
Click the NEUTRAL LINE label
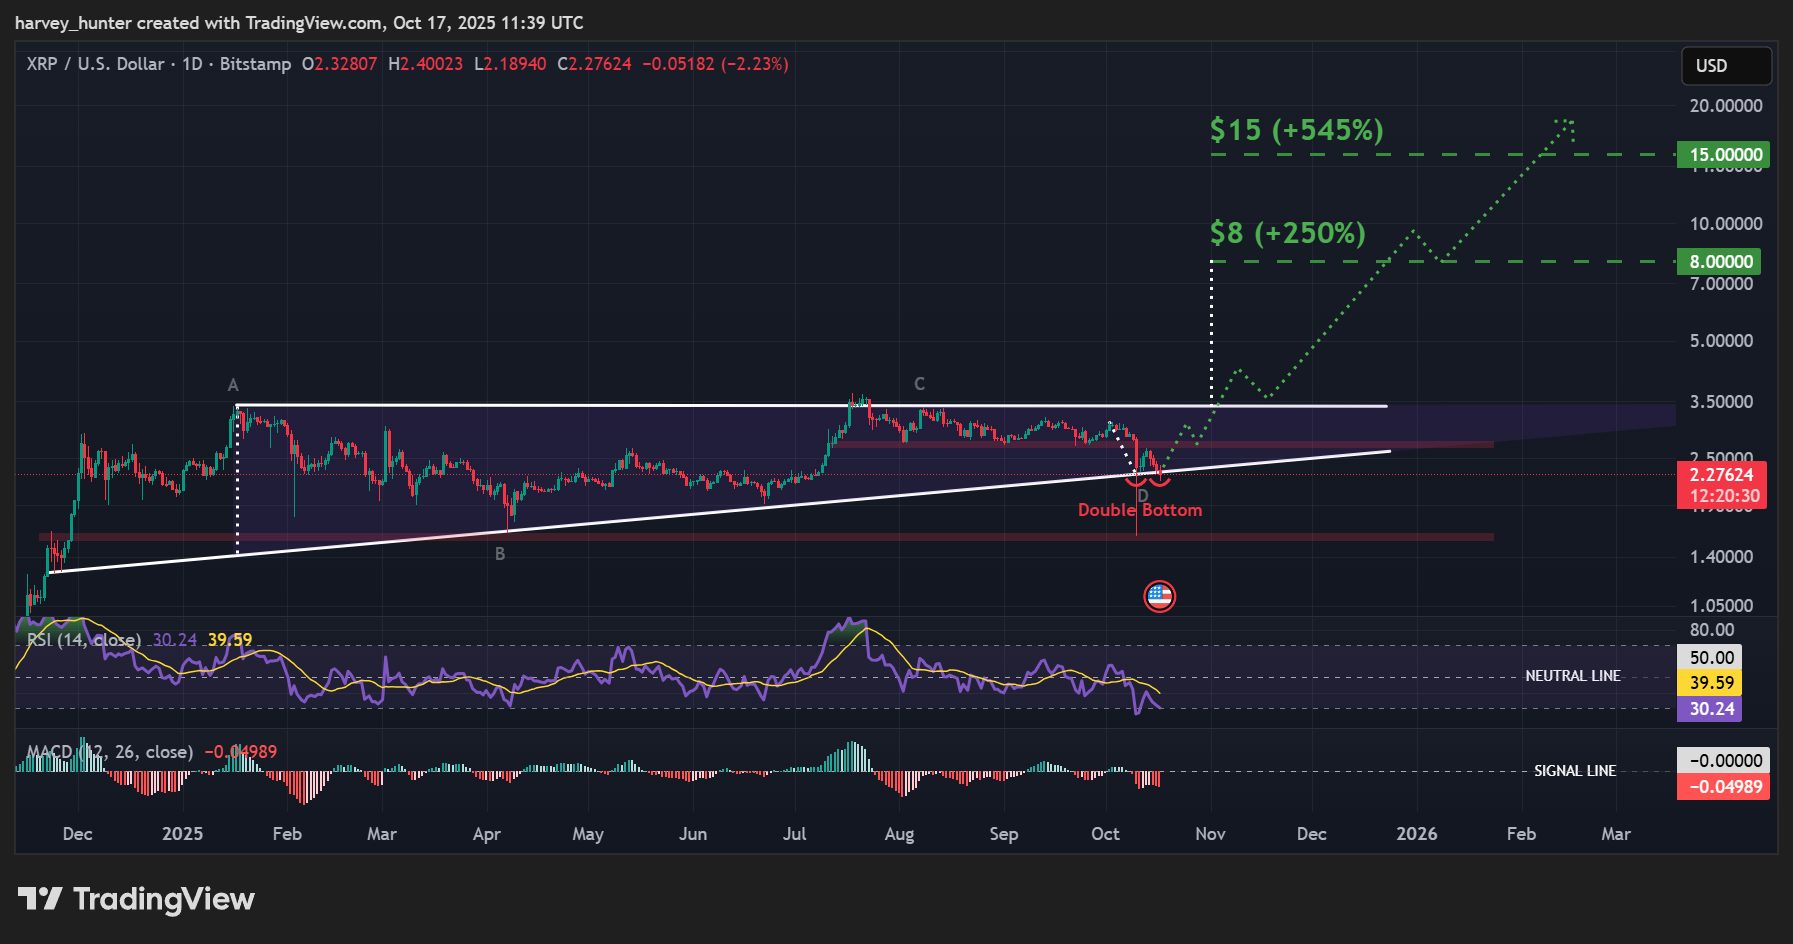pyautogui.click(x=1575, y=675)
